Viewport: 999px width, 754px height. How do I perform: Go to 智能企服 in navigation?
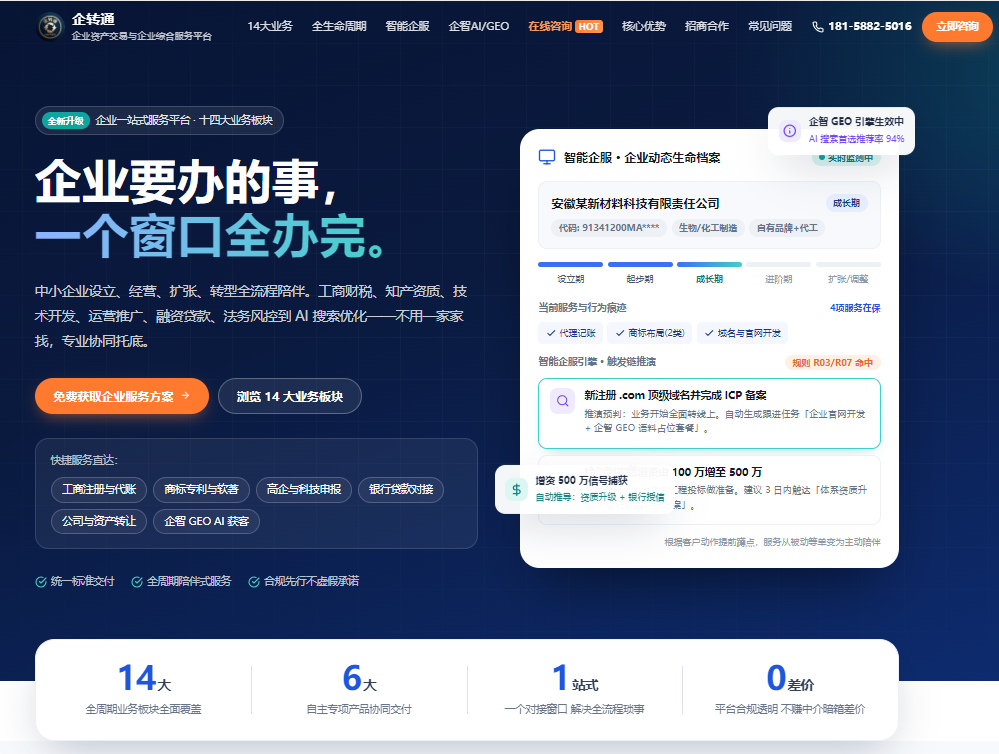click(x=408, y=26)
